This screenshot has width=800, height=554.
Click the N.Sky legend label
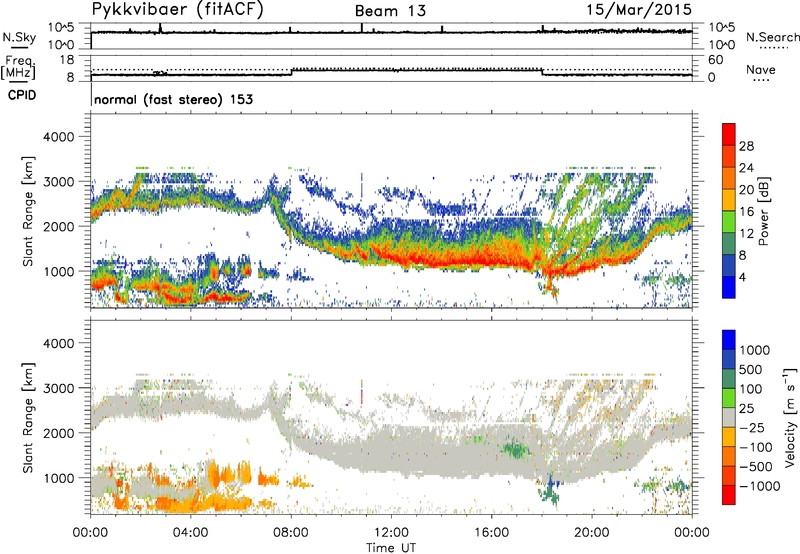pyautogui.click(x=19, y=37)
